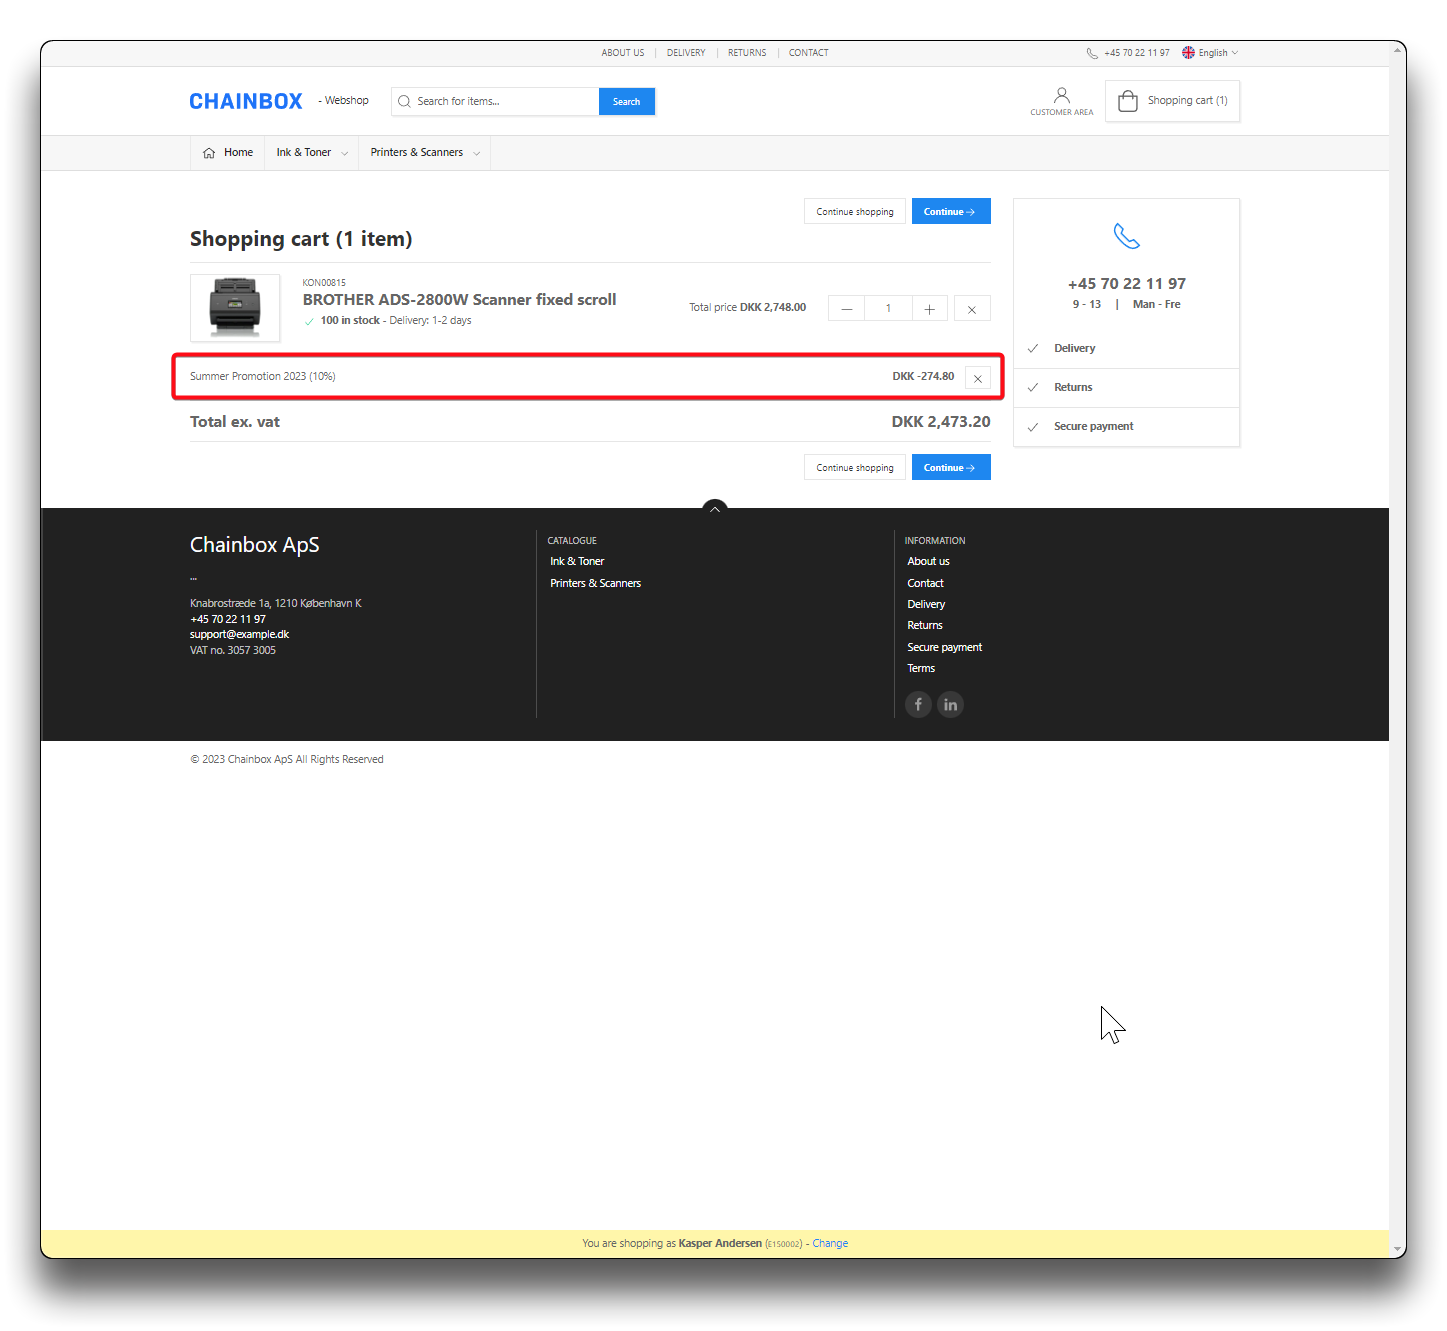This screenshot has width=1447, height=1331.
Task: Click the scroll-to-top chevron above footer
Action: click(714, 509)
